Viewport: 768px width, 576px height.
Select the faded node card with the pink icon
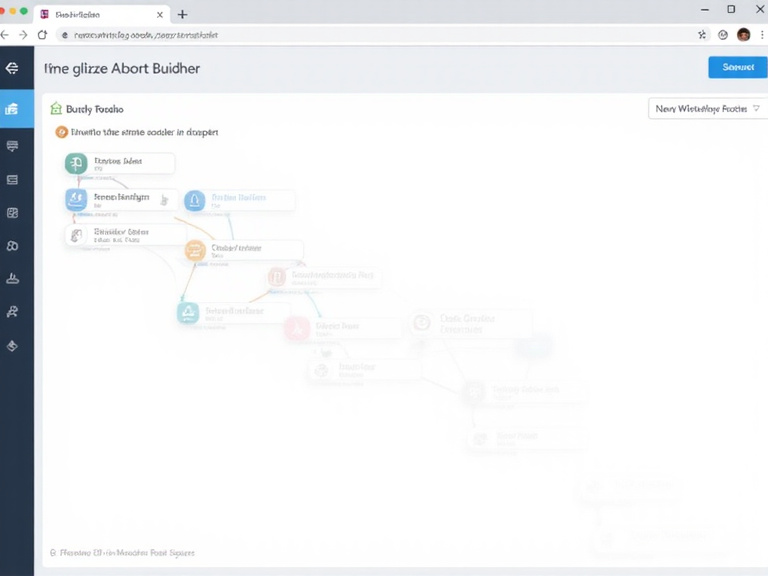(343, 328)
